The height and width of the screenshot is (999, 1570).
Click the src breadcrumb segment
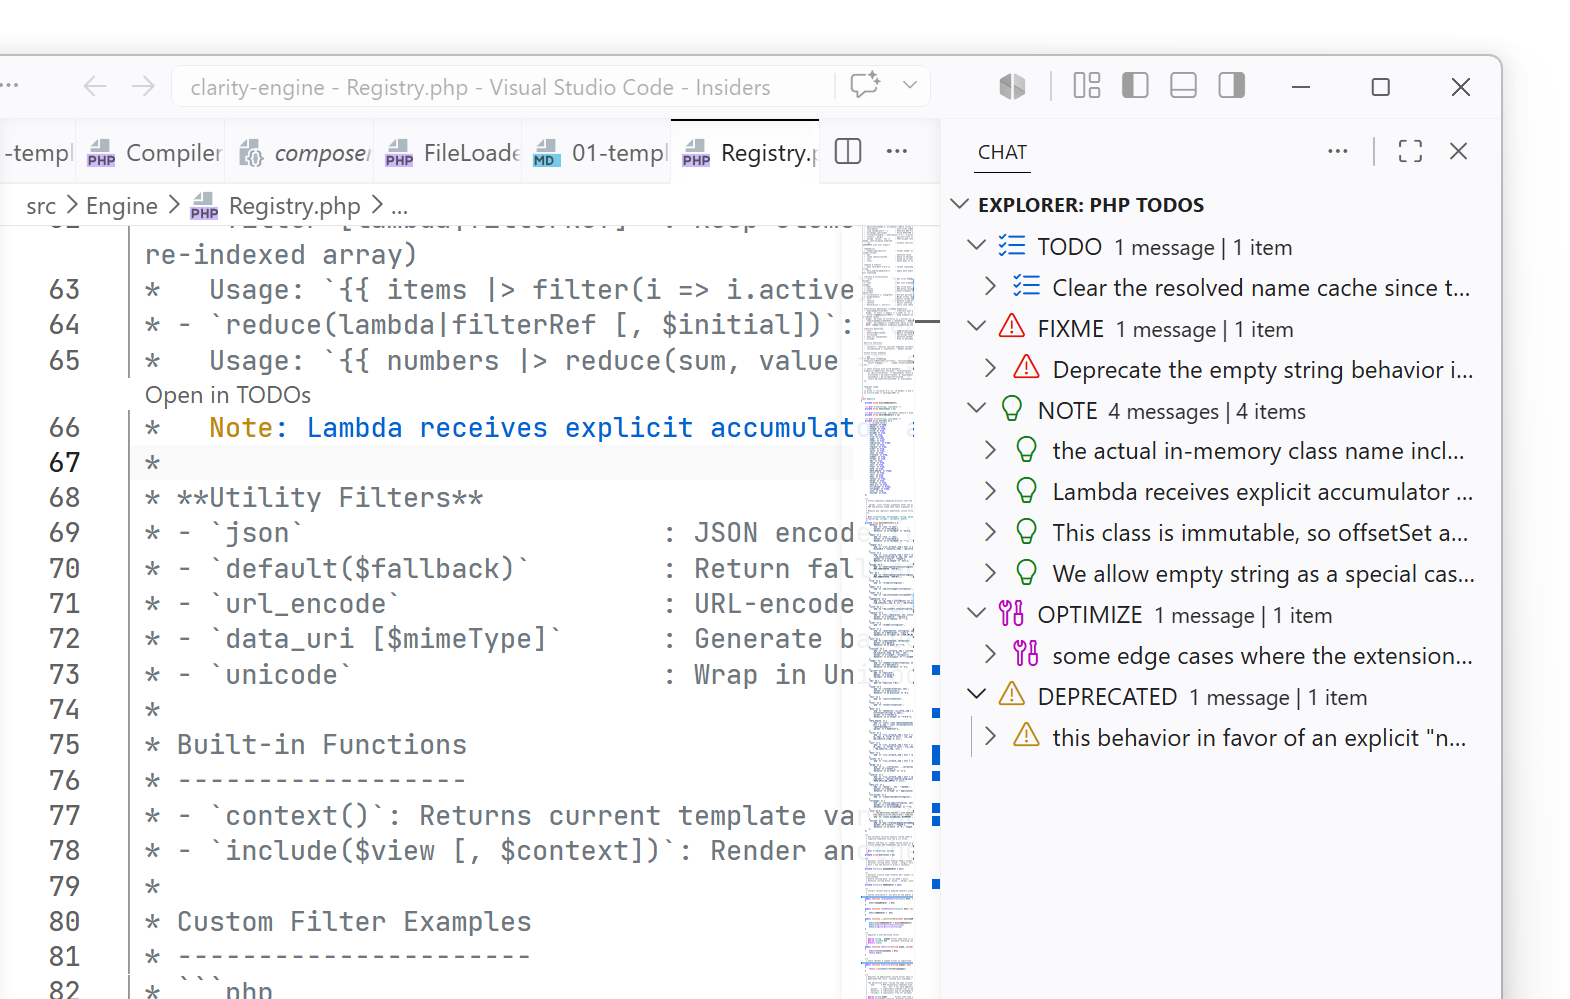[x=41, y=206]
